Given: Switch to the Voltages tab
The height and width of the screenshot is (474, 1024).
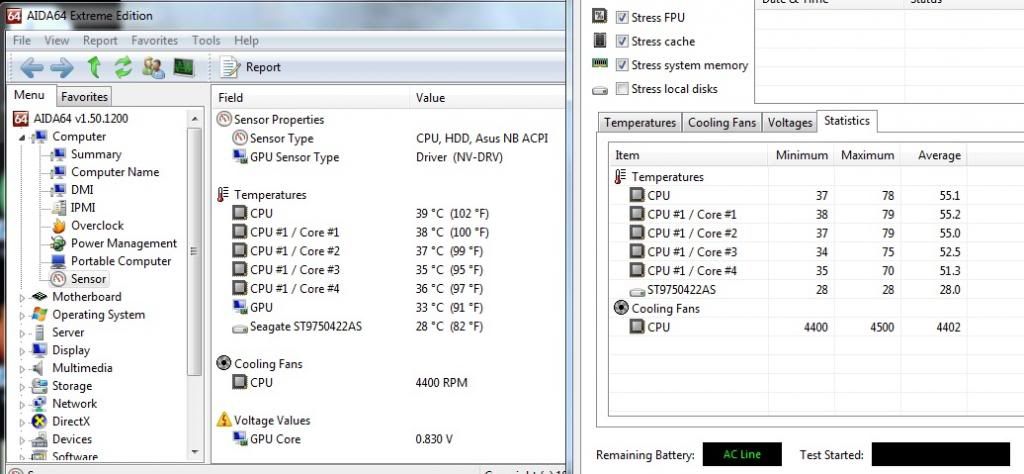Looking at the screenshot, I should pyautogui.click(x=790, y=123).
